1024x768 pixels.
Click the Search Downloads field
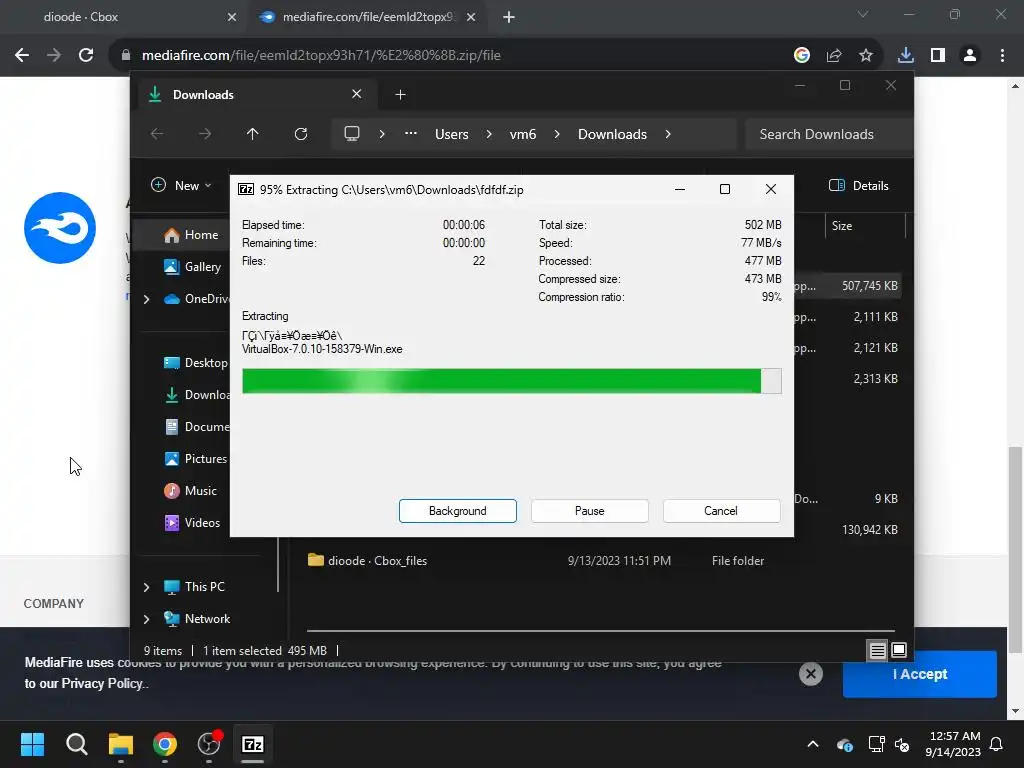pyautogui.click(x=828, y=134)
